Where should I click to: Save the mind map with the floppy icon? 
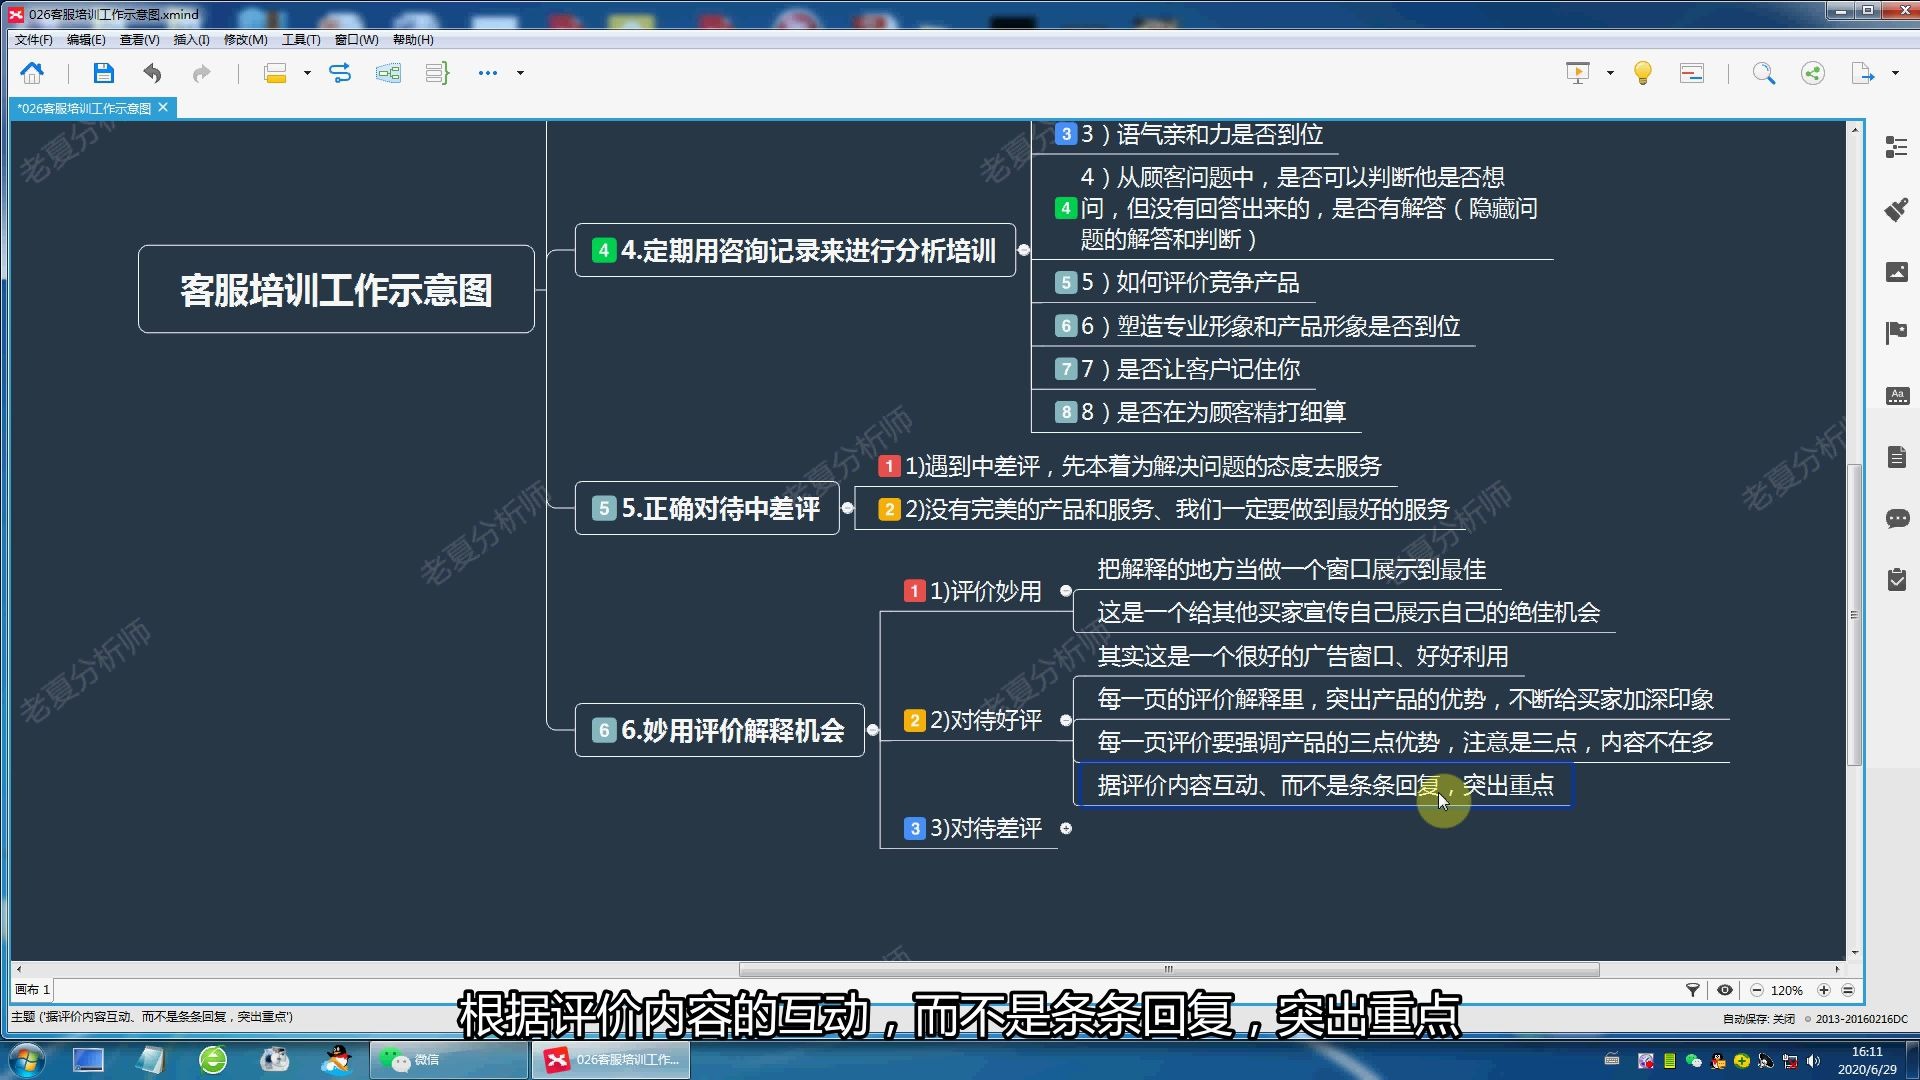coord(103,73)
